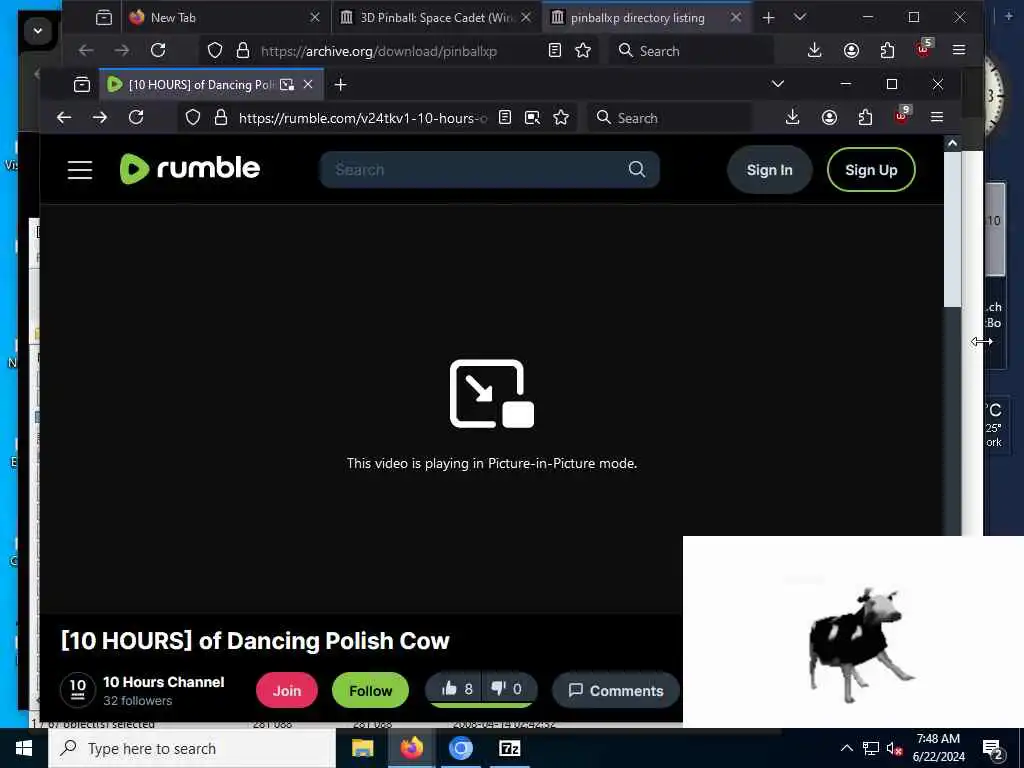Like the video with thumbs up

[456, 688]
